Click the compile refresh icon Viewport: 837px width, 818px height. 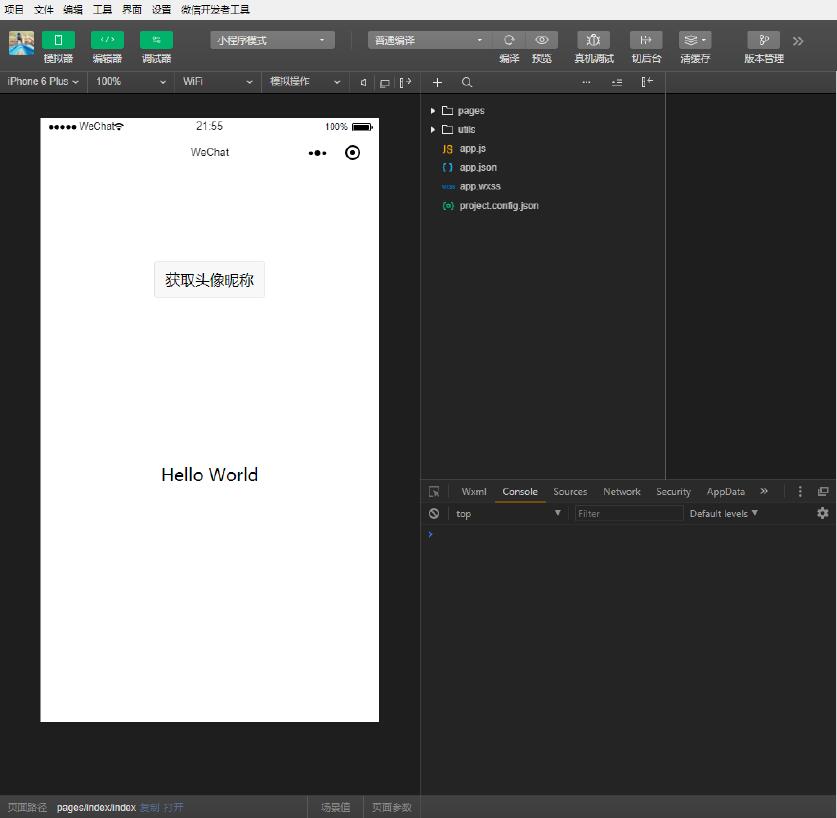pyautogui.click(x=509, y=40)
